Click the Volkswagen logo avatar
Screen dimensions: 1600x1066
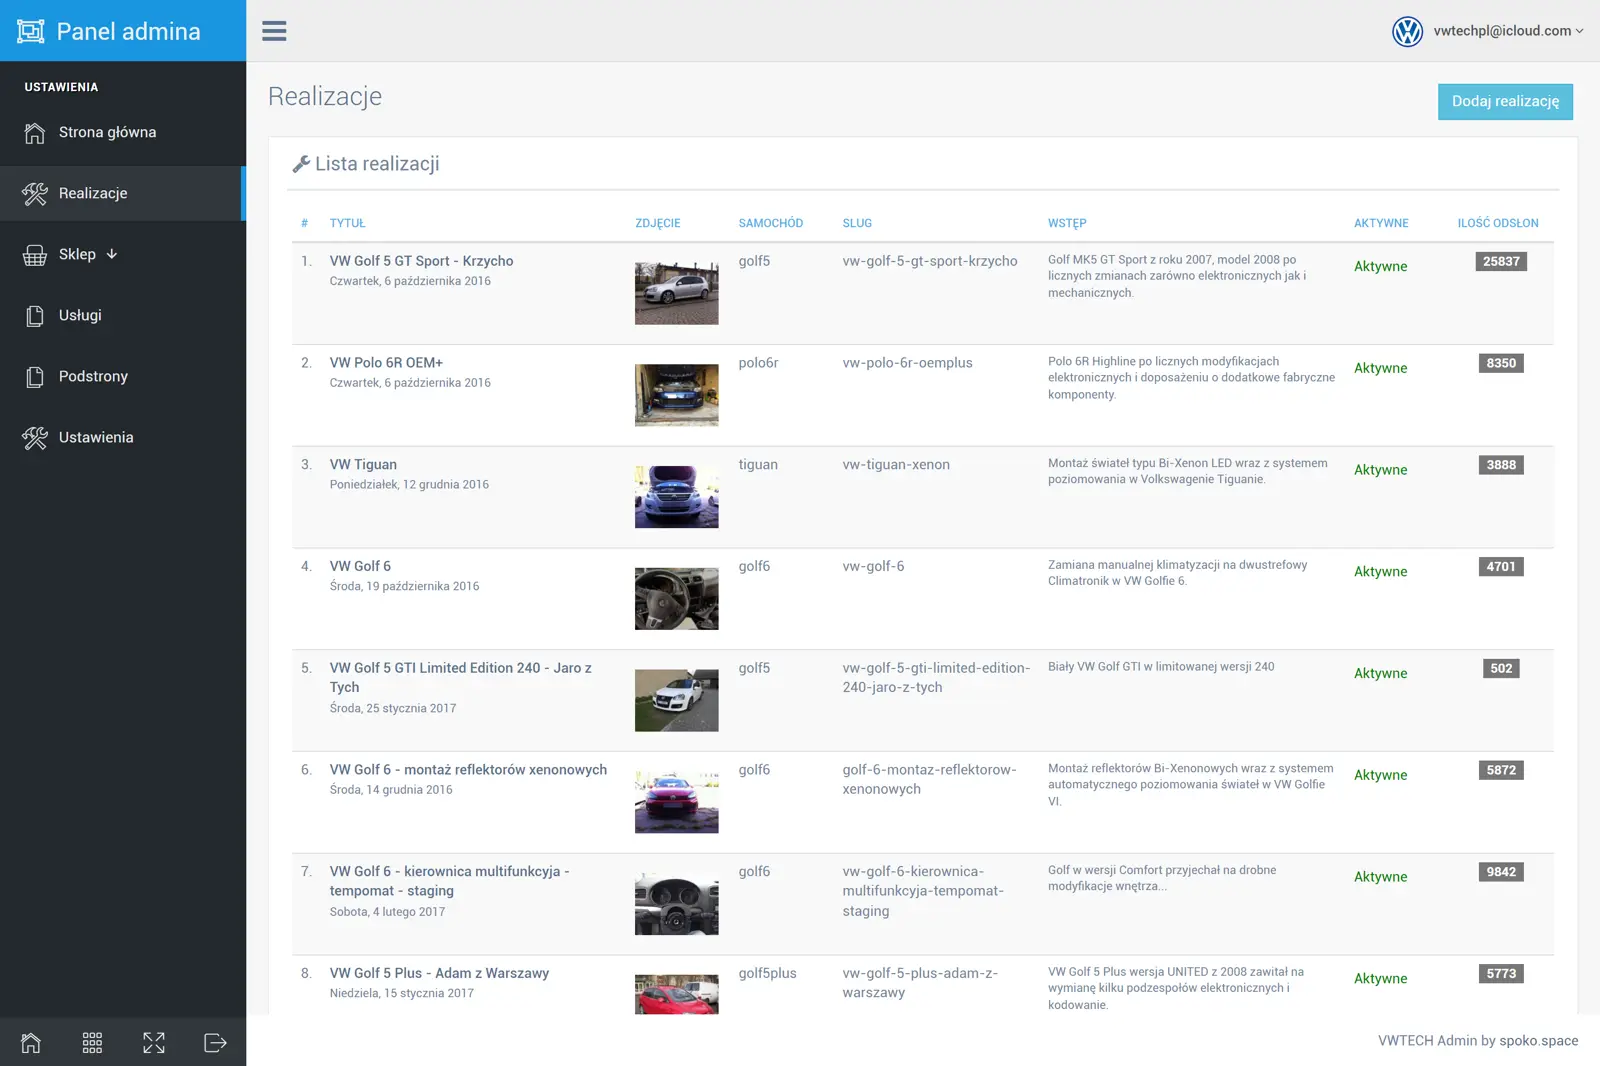click(1407, 32)
